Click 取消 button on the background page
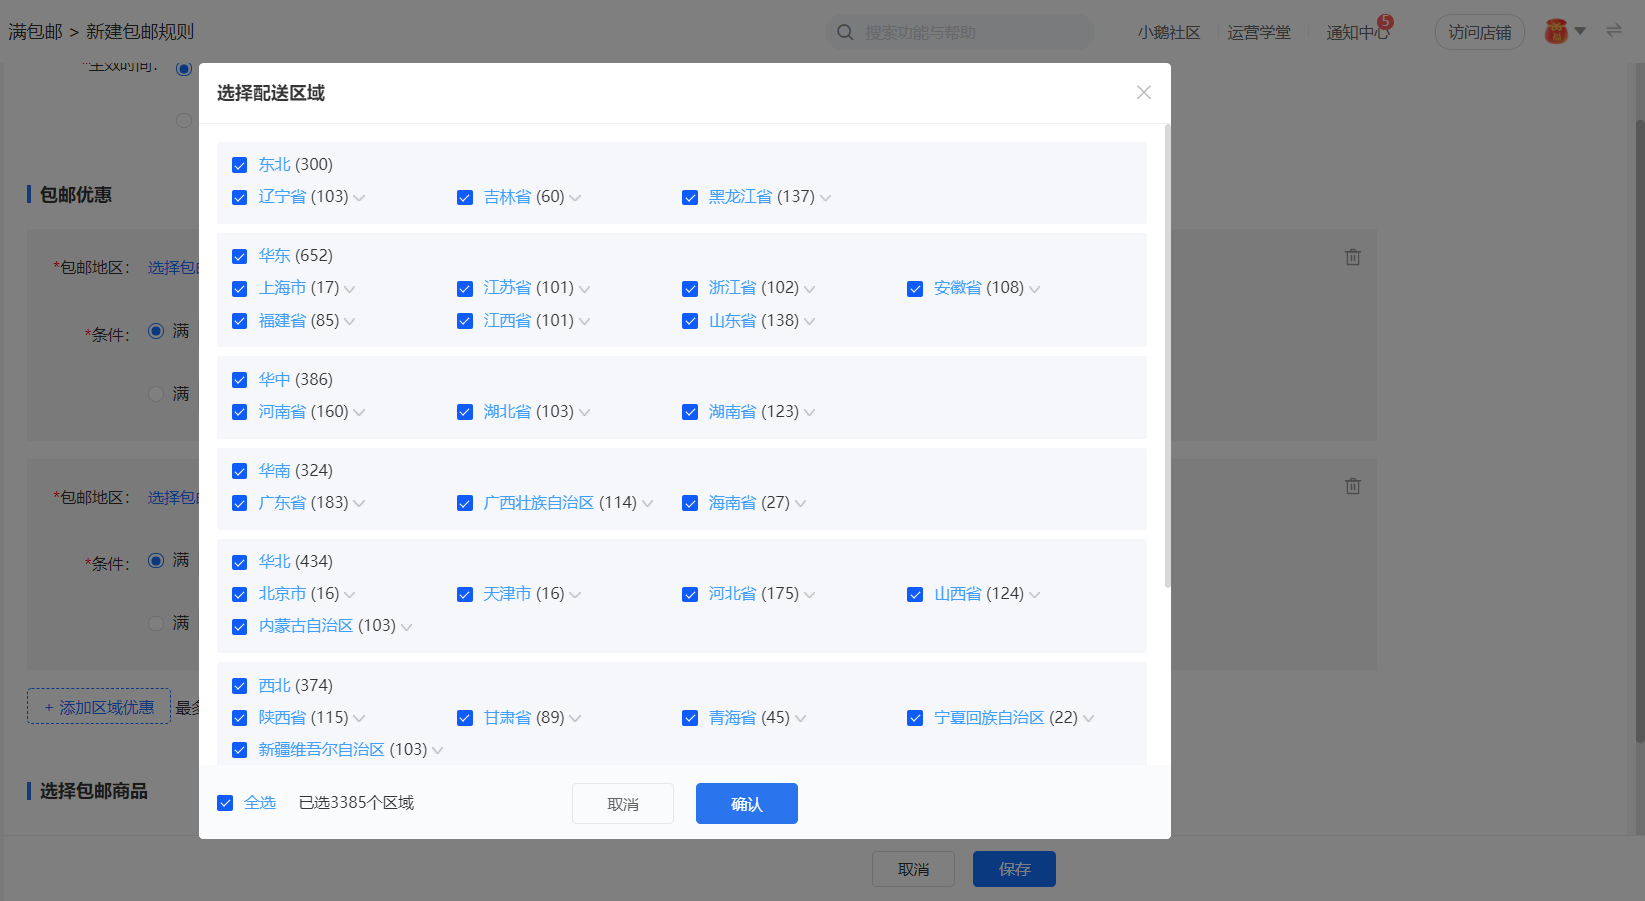Screen dimensions: 1645x901 (x=913, y=869)
